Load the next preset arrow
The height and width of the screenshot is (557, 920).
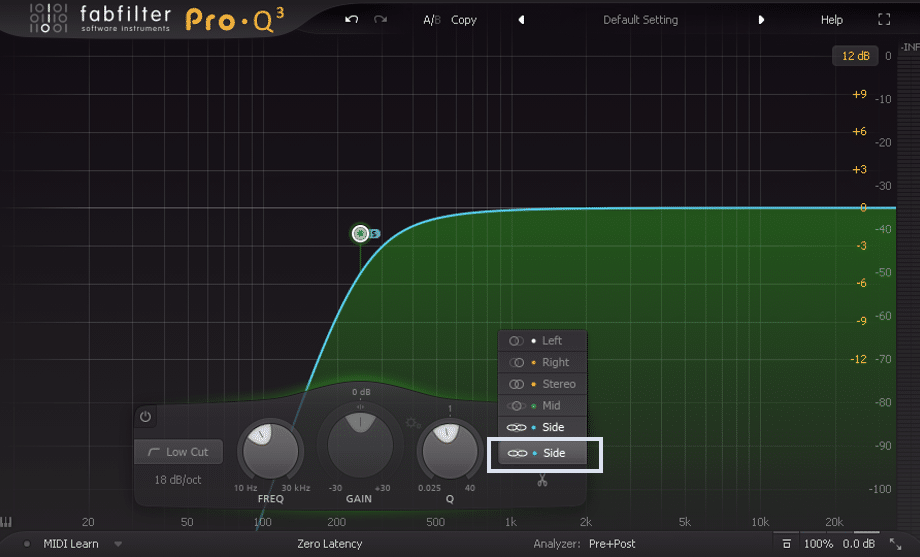(x=761, y=20)
